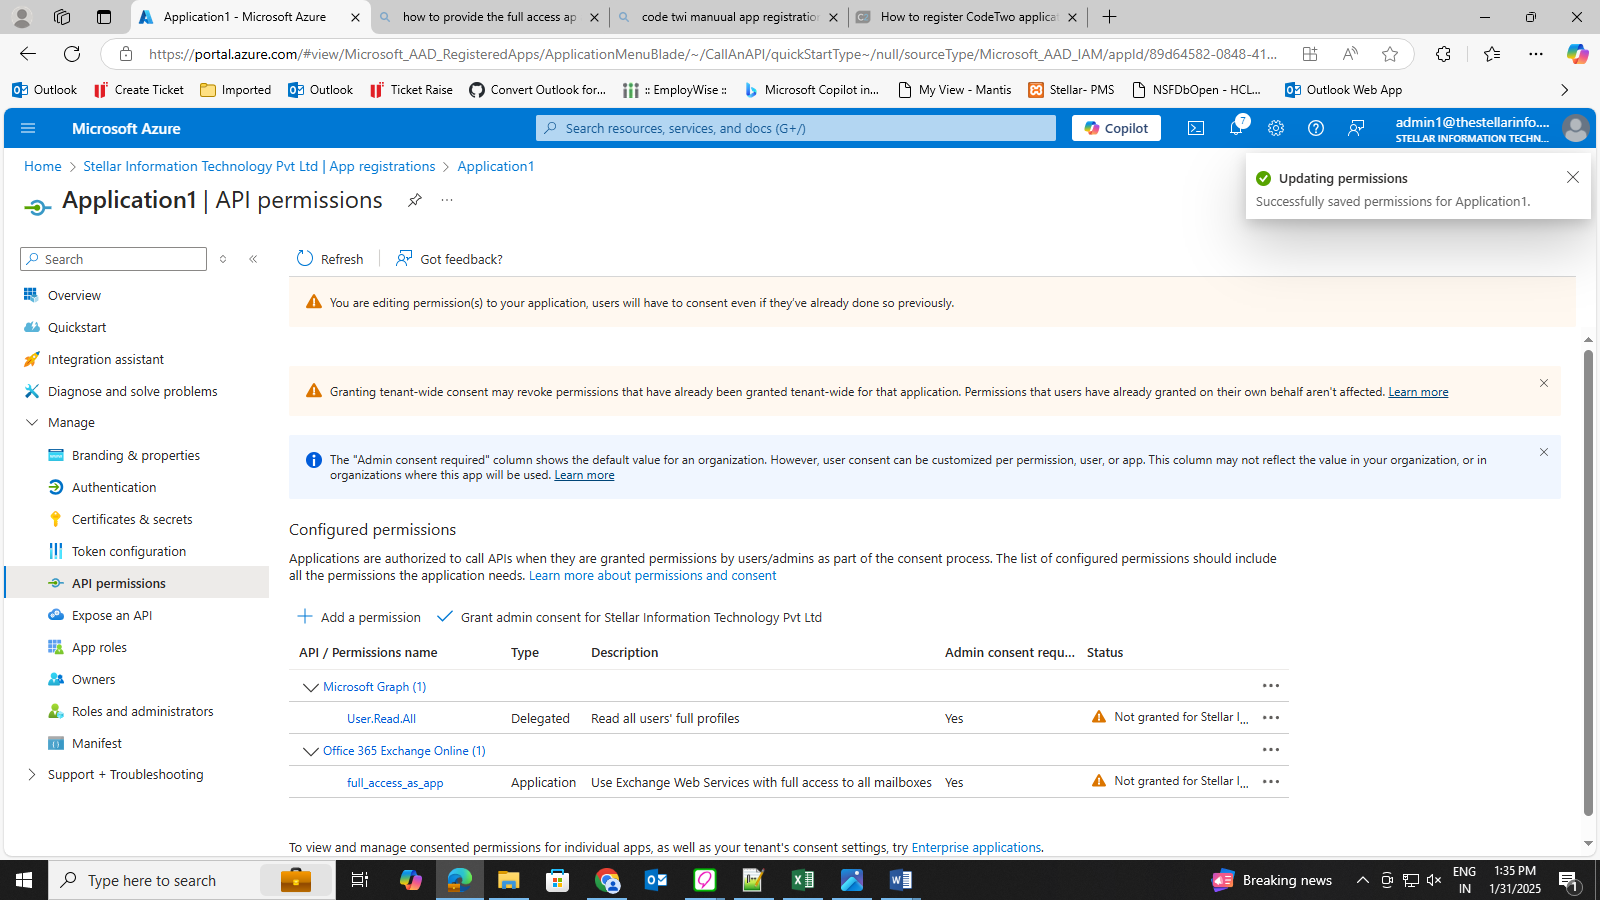Open more options for Microsoft Graph row
The width and height of the screenshot is (1600, 900).
pos(1271,686)
